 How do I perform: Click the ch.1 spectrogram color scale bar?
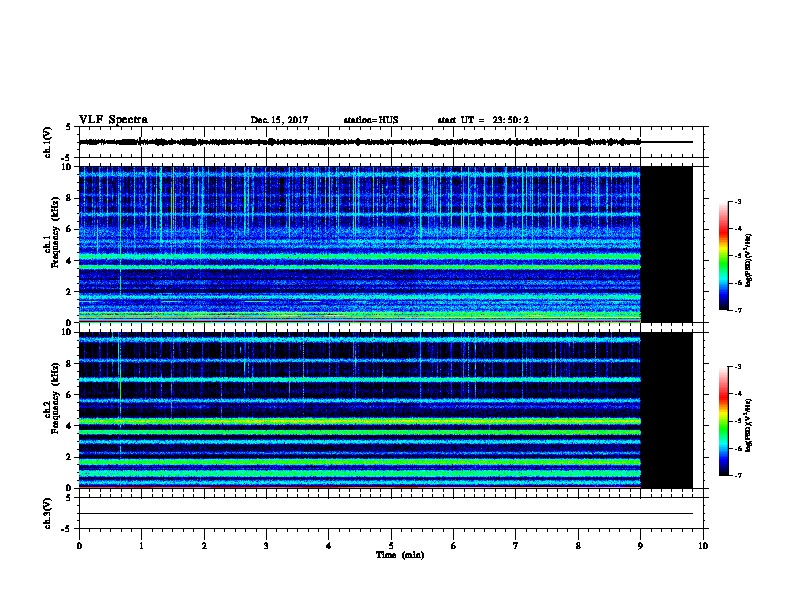(723, 256)
